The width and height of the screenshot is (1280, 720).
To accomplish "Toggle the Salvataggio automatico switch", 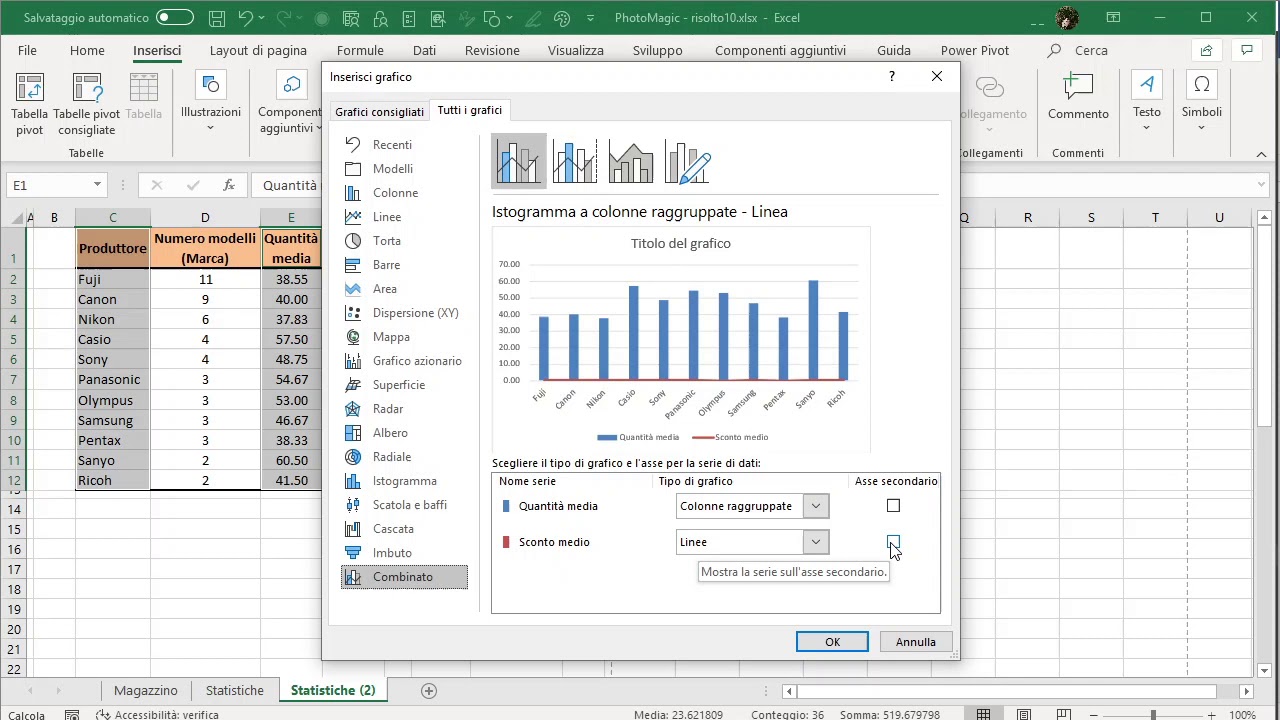I will click(x=175, y=18).
